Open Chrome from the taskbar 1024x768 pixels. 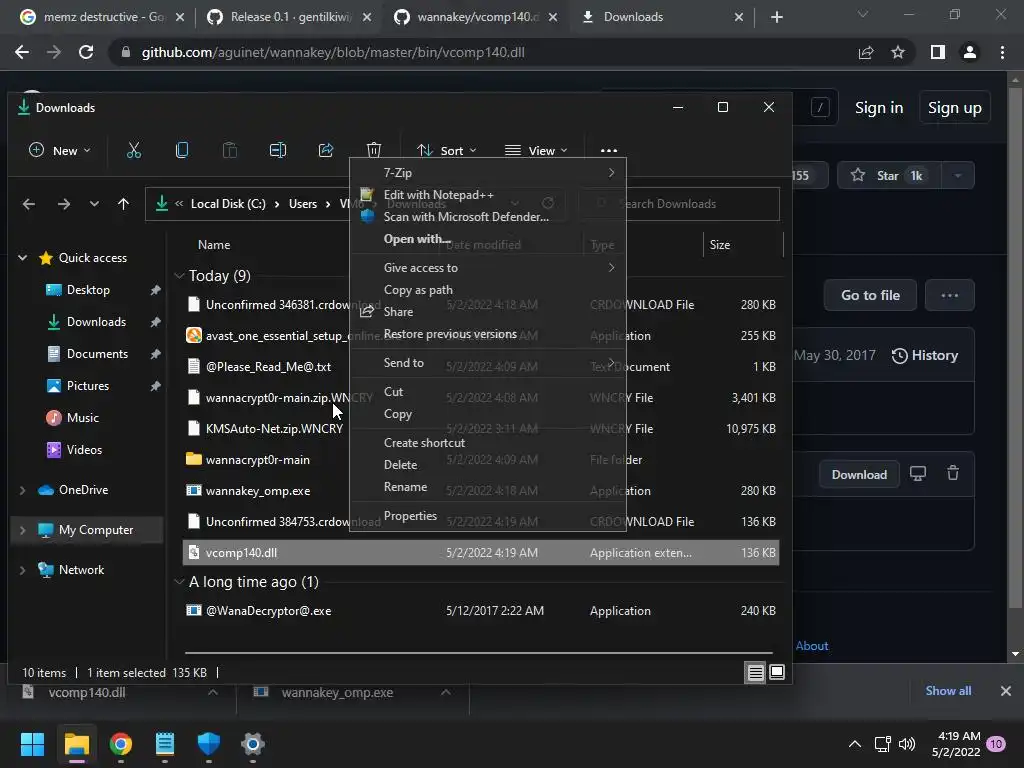pyautogui.click(x=121, y=744)
